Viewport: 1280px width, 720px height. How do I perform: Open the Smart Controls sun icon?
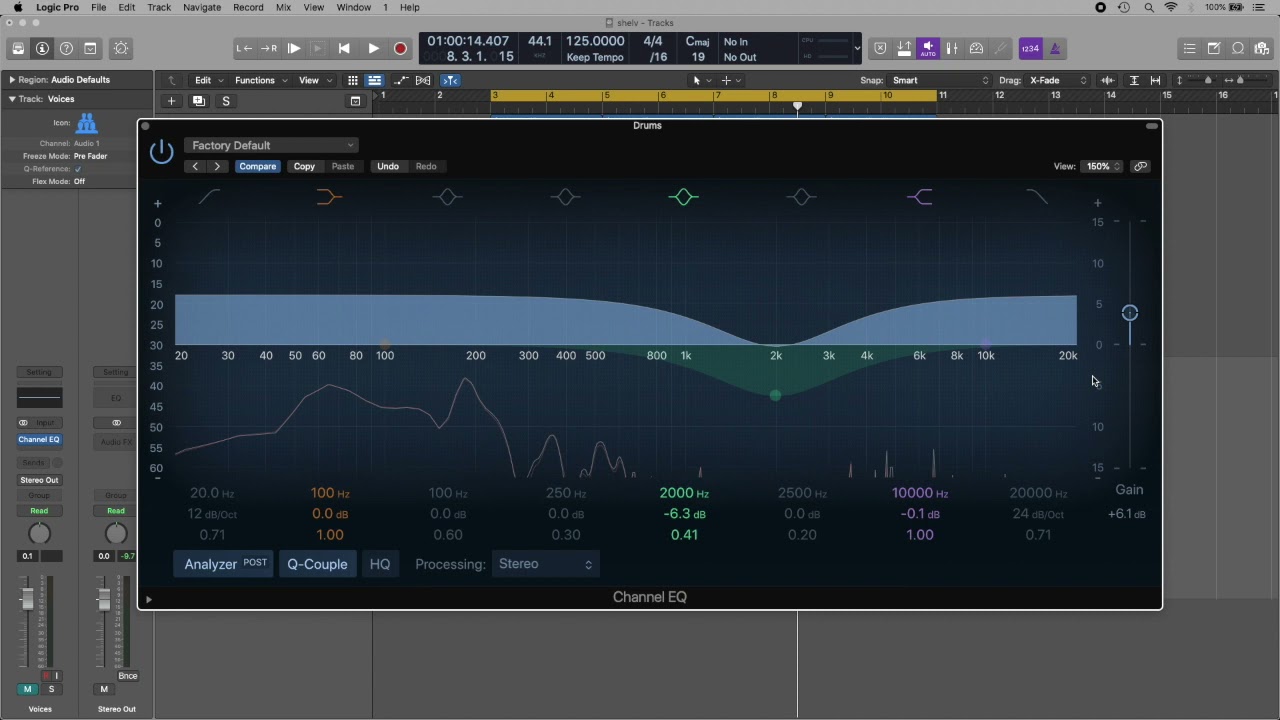121,48
